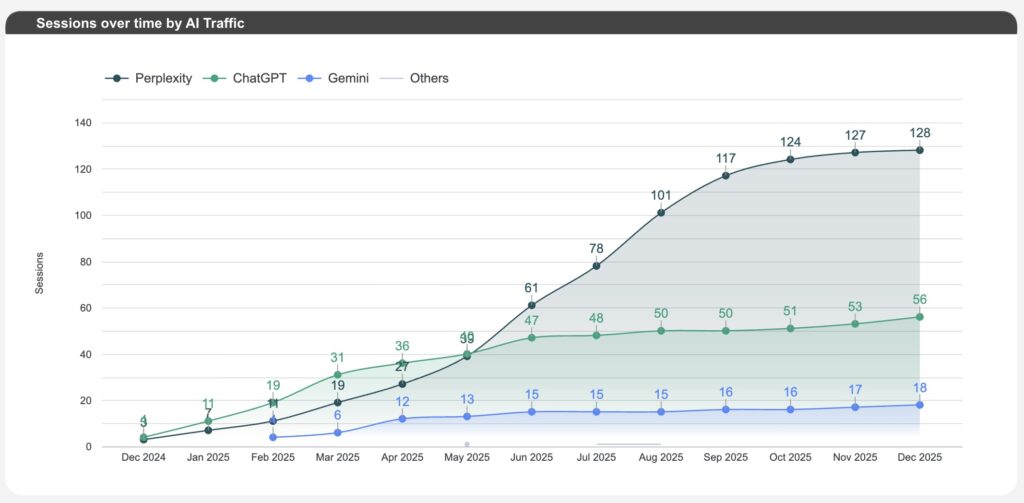This screenshot has height=503, width=1024.
Task: Select ChatGPT Jul 2025 data point (48)
Action: [596, 335]
